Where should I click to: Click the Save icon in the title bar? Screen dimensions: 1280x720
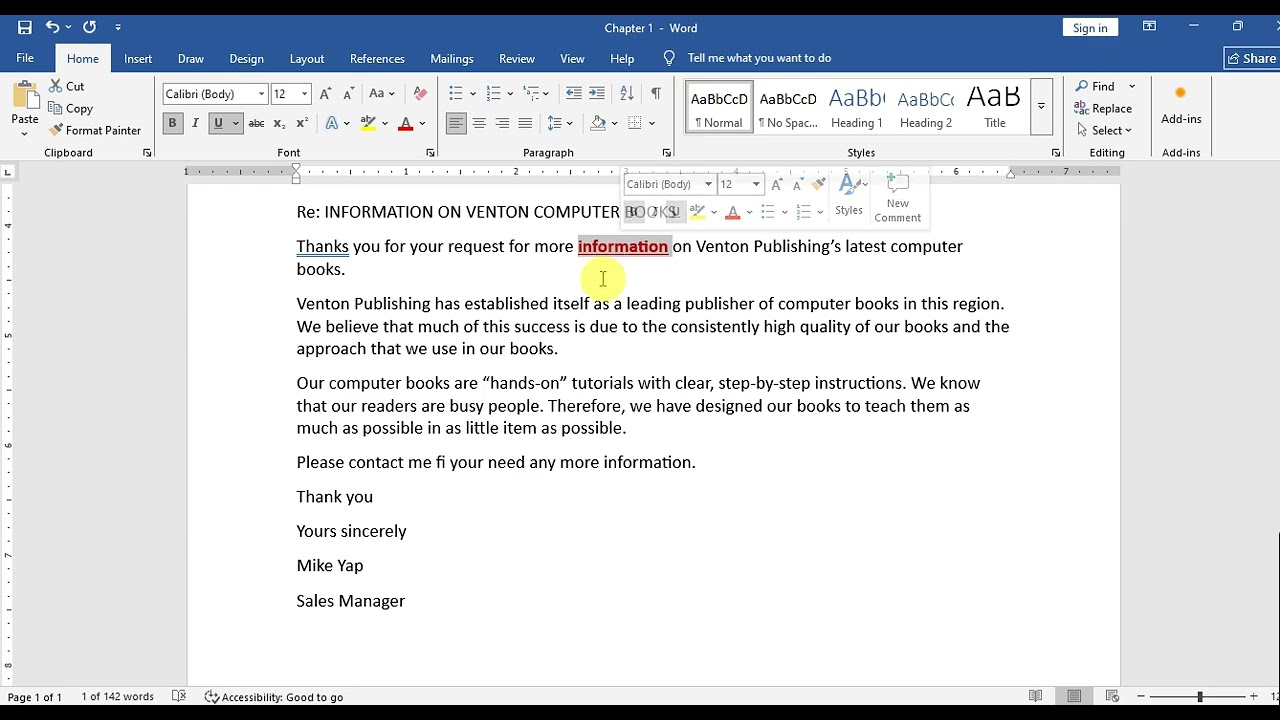pos(25,27)
